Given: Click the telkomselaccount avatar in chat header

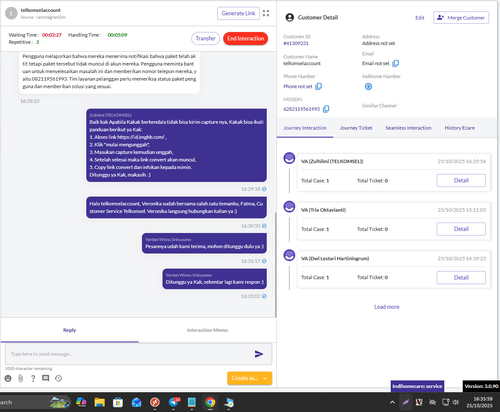Looking at the screenshot, I should click(11, 13).
